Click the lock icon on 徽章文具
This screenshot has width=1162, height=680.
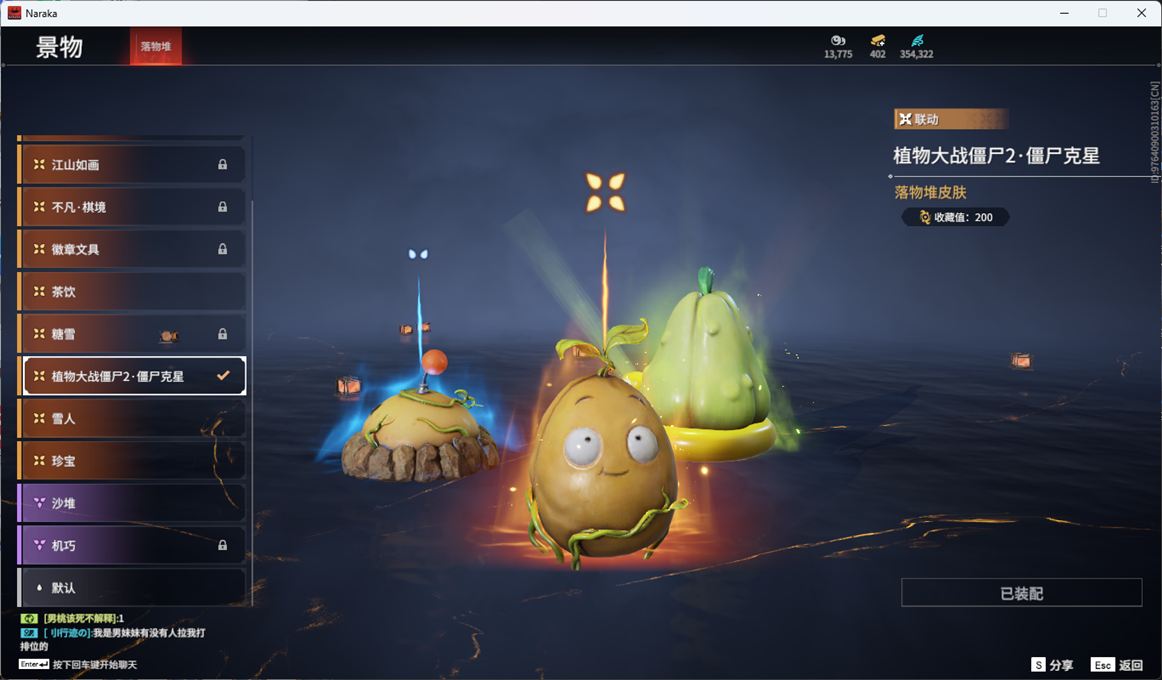222,249
